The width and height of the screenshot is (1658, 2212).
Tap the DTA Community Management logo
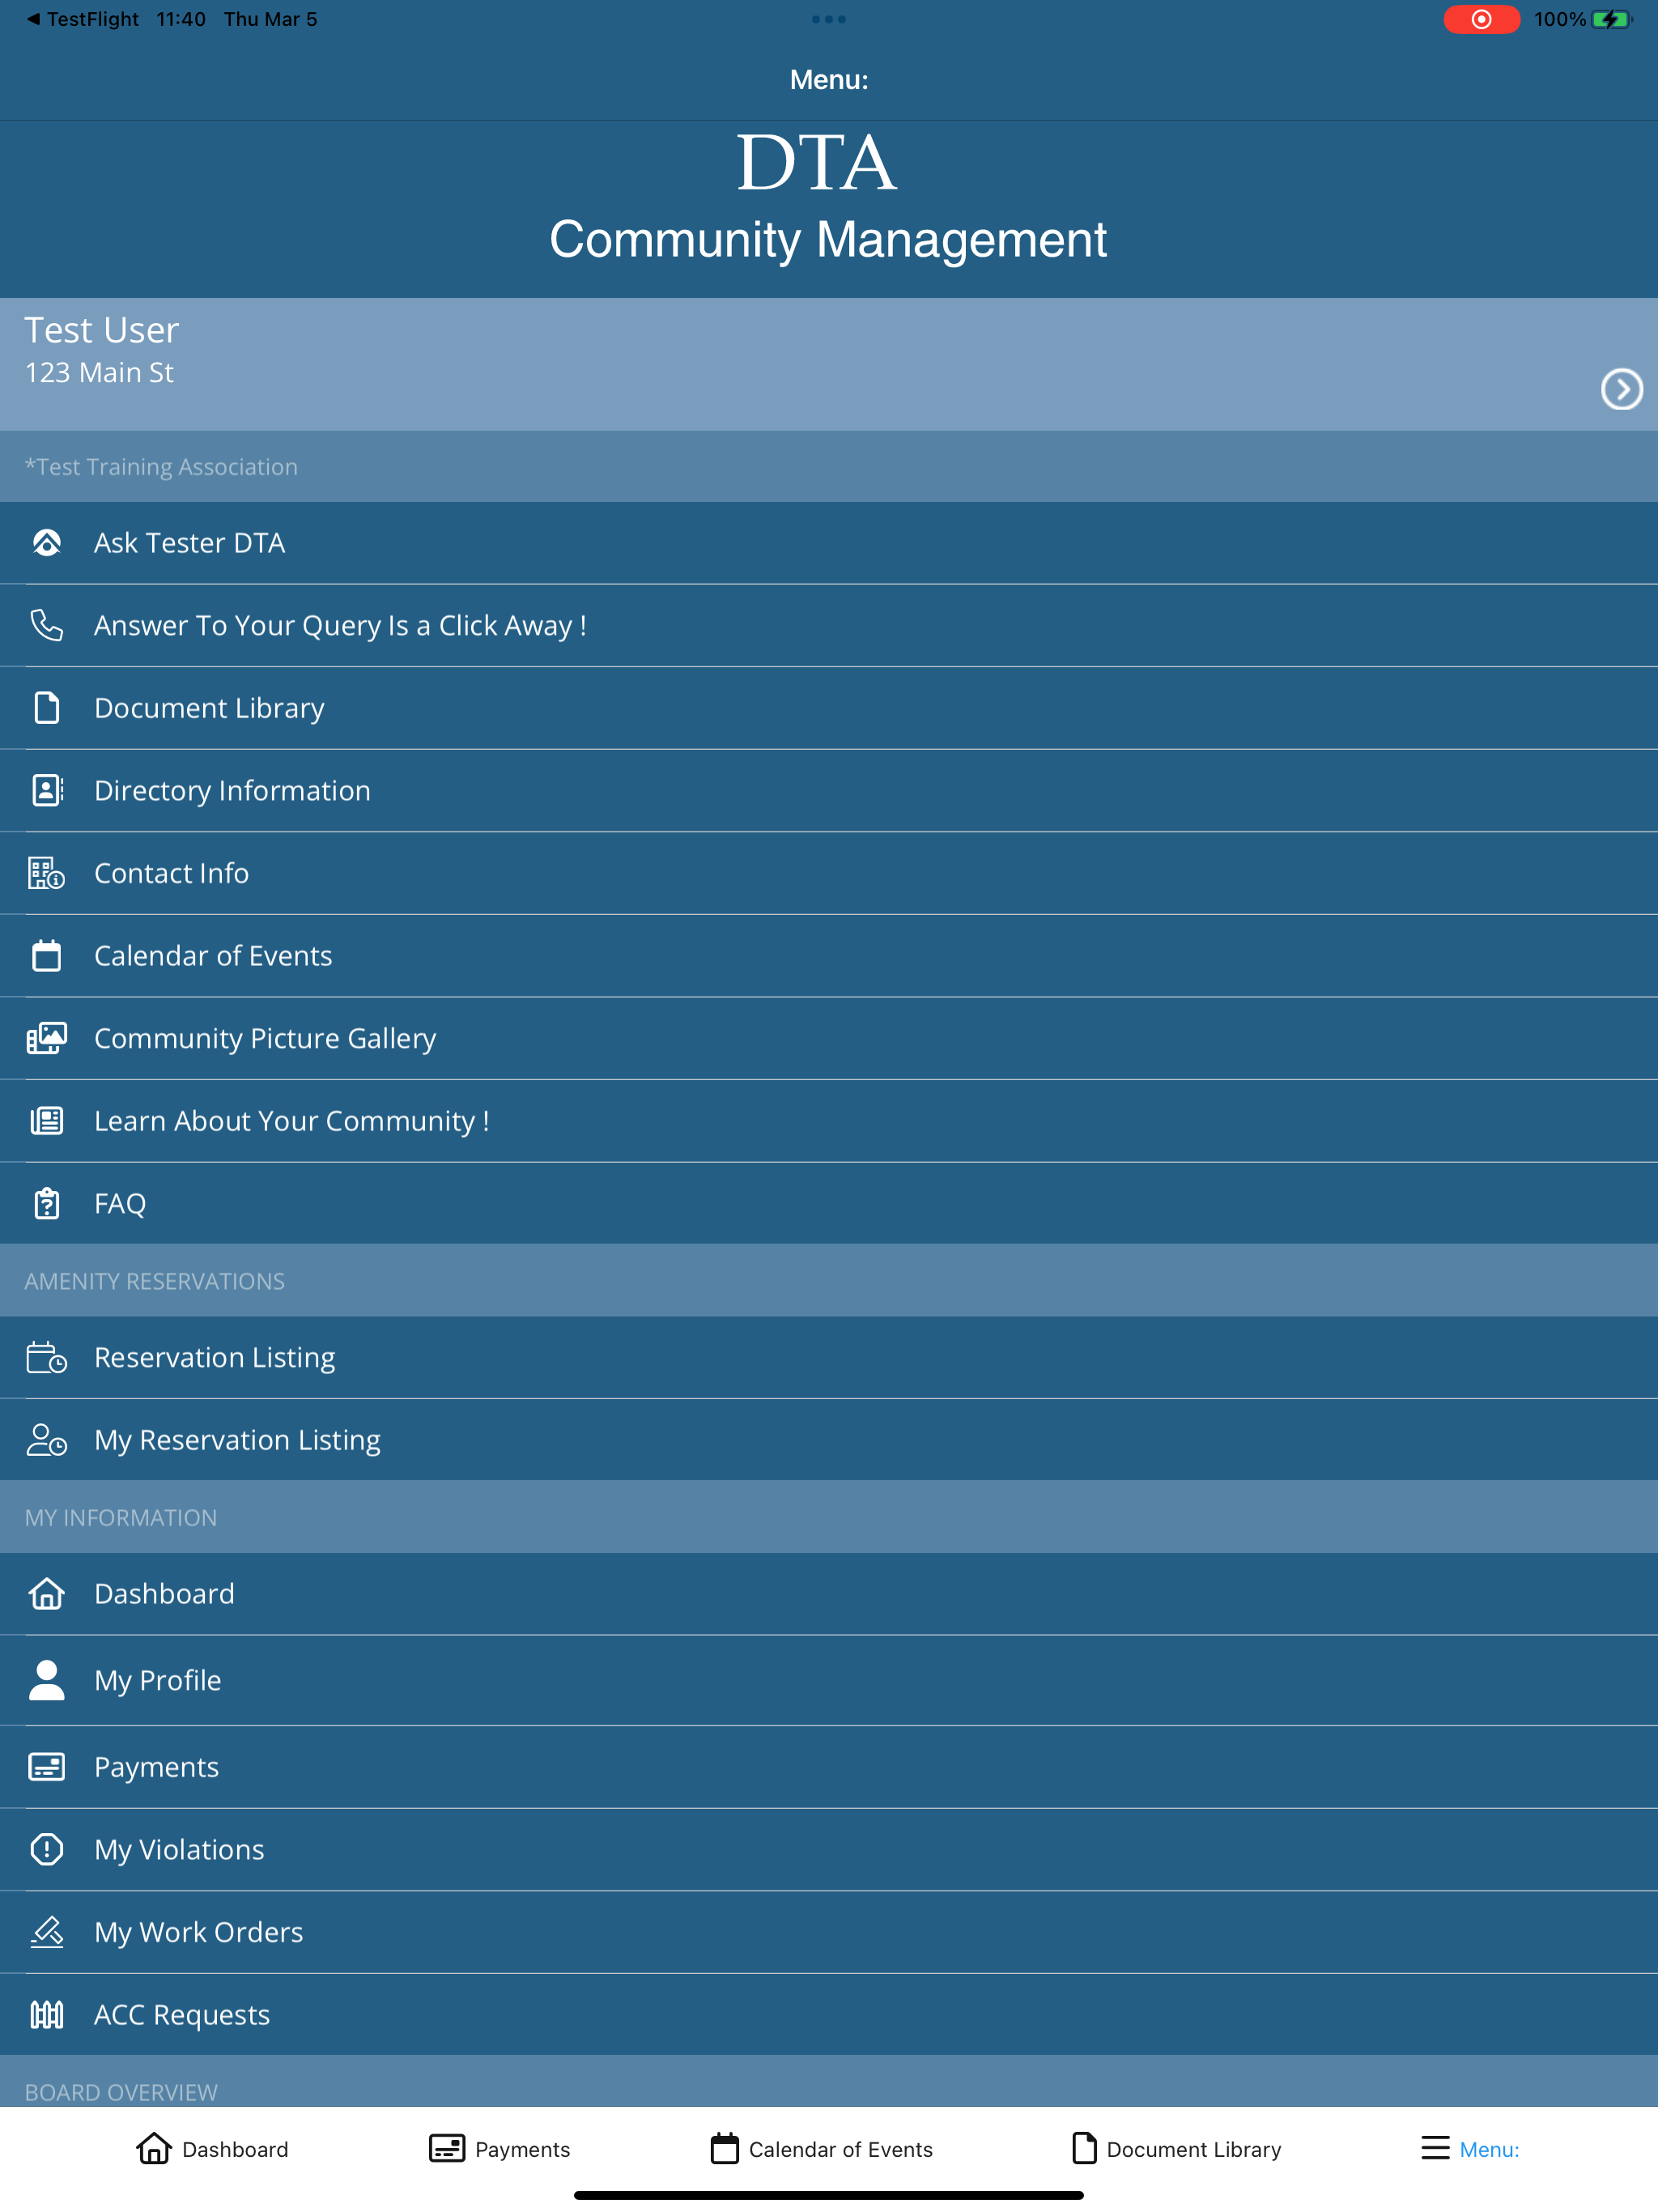(x=828, y=198)
